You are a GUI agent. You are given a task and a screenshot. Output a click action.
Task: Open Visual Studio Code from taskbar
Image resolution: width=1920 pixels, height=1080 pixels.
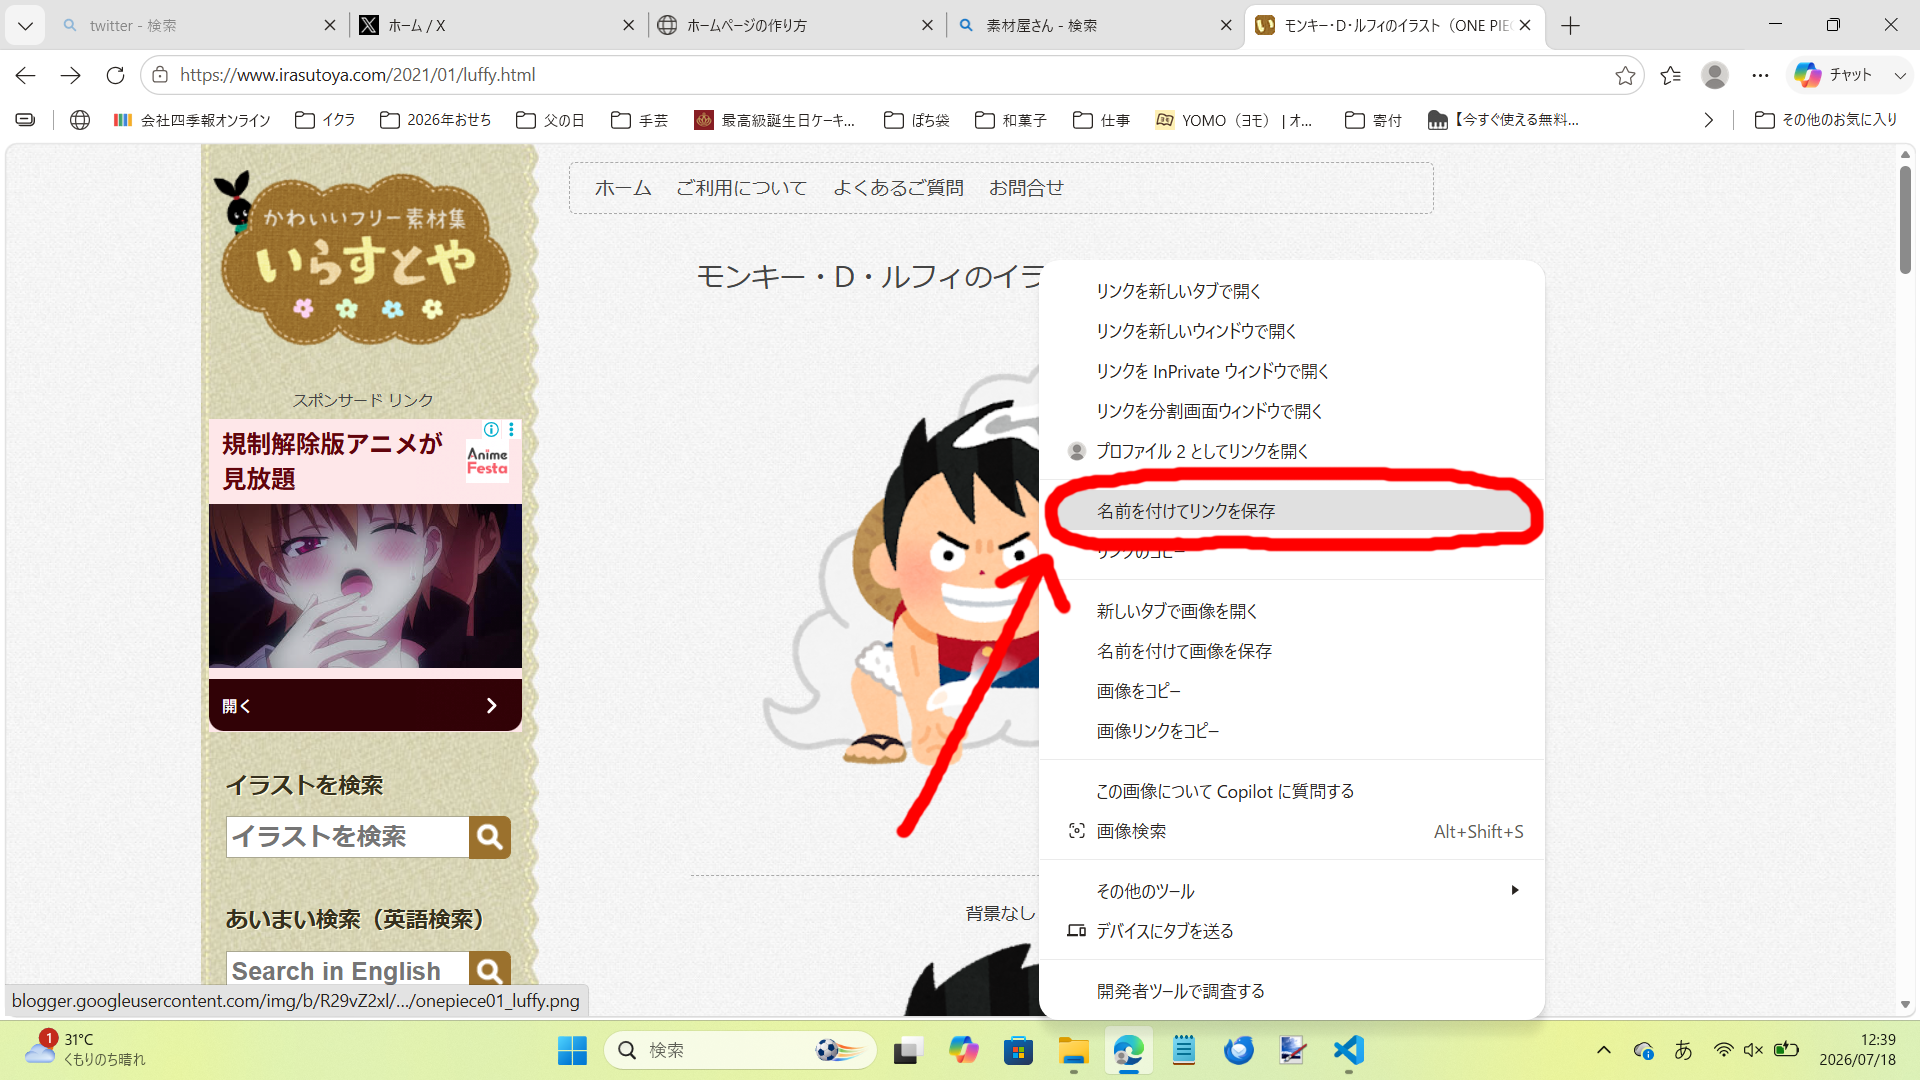1348,1050
